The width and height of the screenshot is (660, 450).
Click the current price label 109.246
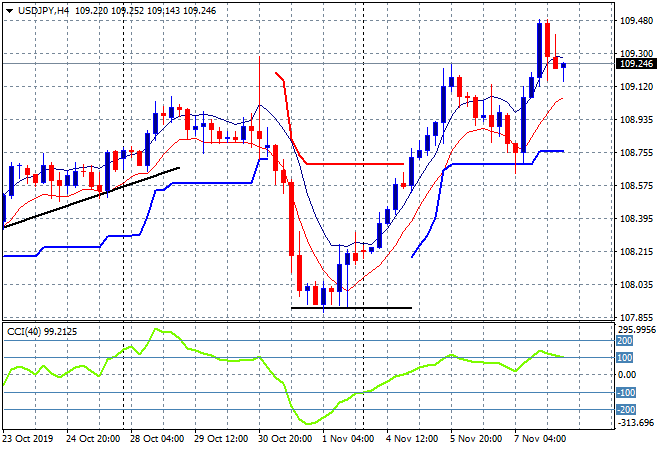click(636, 64)
